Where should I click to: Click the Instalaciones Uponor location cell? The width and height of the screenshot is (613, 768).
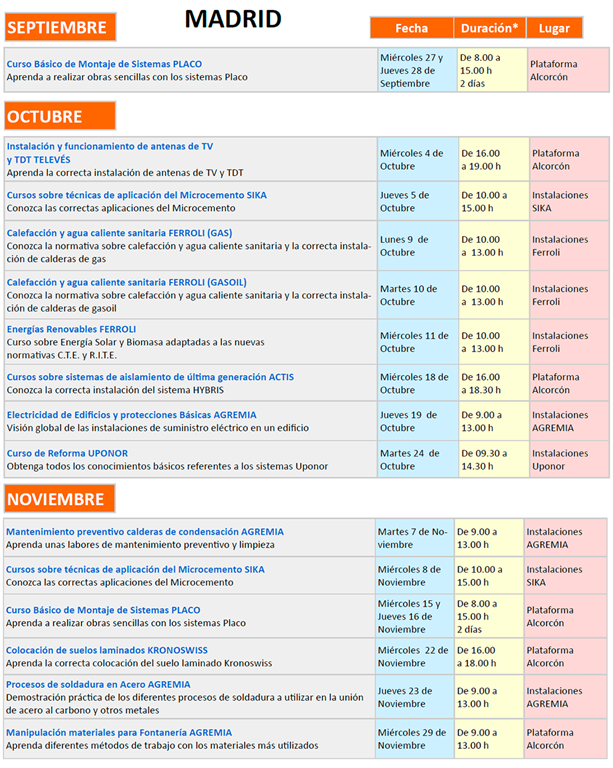pos(568,459)
